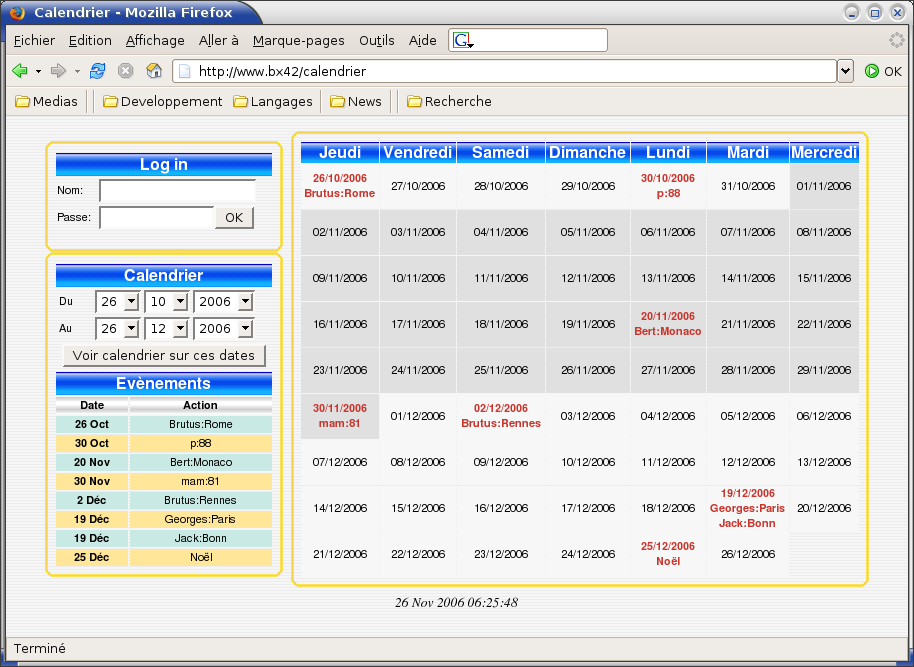Open the Recherche bookmark folder
Viewport: 914px width, 667px height.
point(449,101)
